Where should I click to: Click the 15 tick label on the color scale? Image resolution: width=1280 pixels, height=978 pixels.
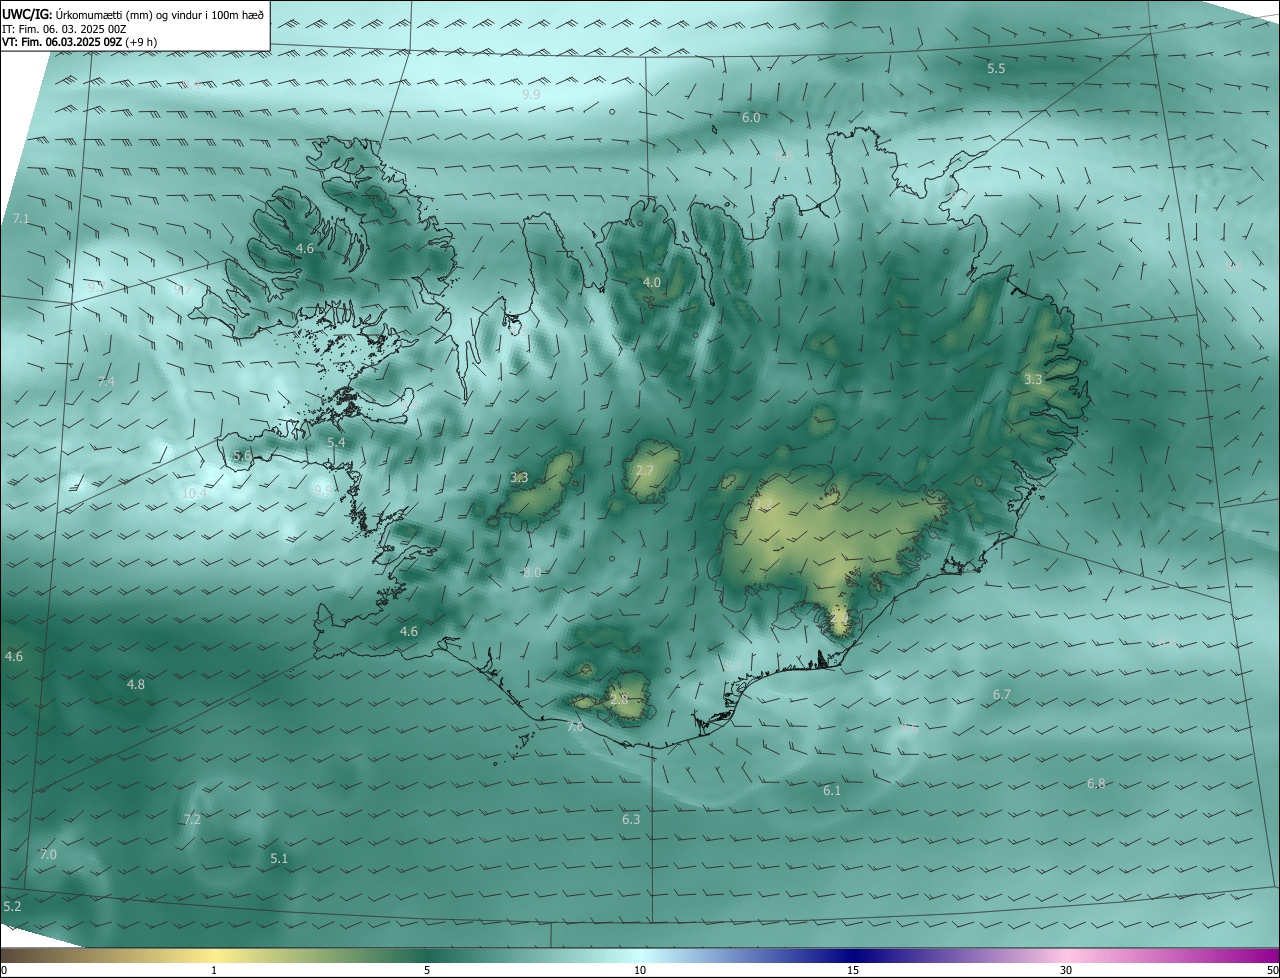[x=853, y=971]
